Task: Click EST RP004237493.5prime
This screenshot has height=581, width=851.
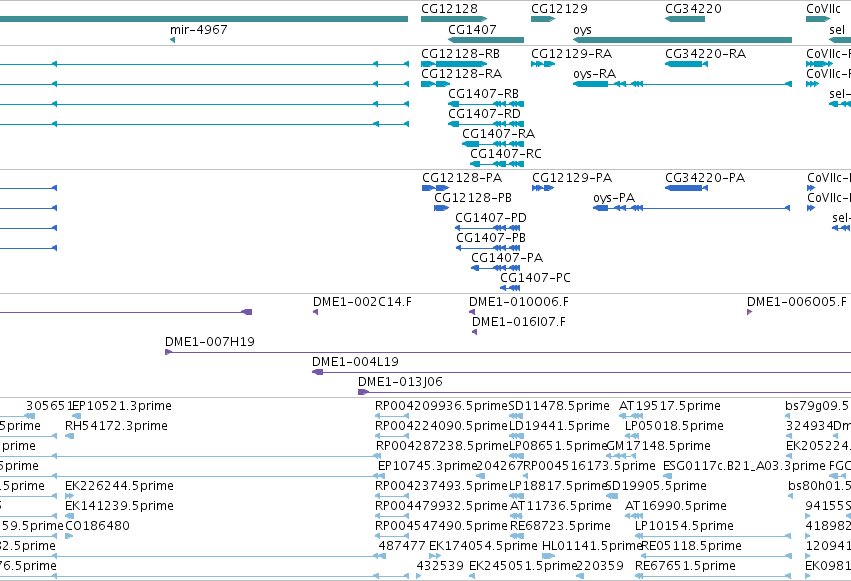Action: pos(441,486)
